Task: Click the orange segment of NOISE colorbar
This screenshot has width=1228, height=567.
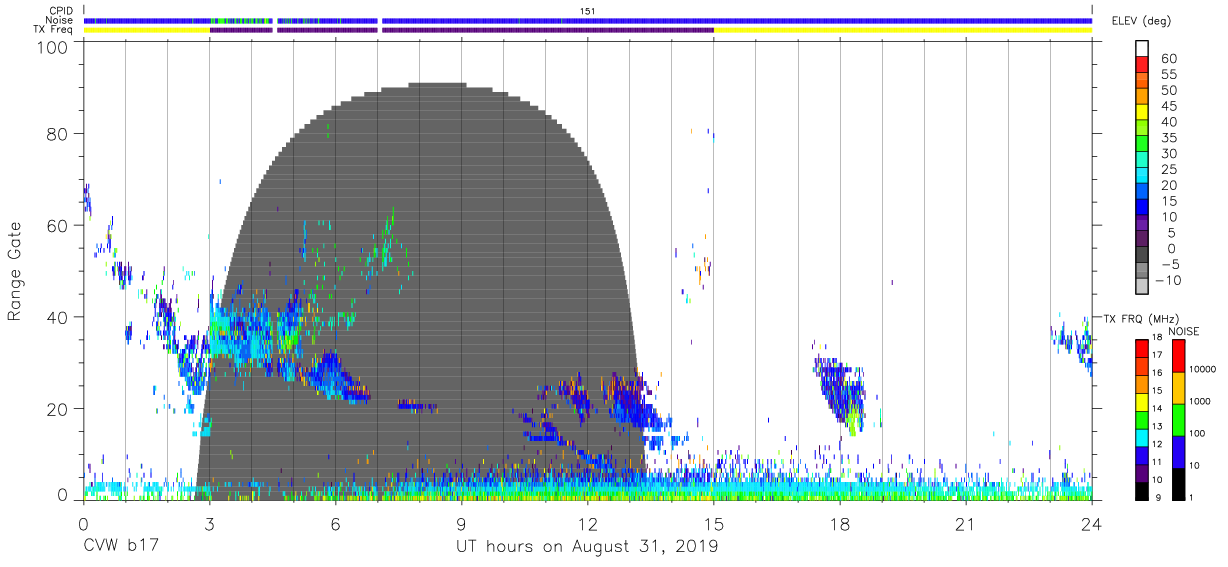Action: coord(1178,387)
